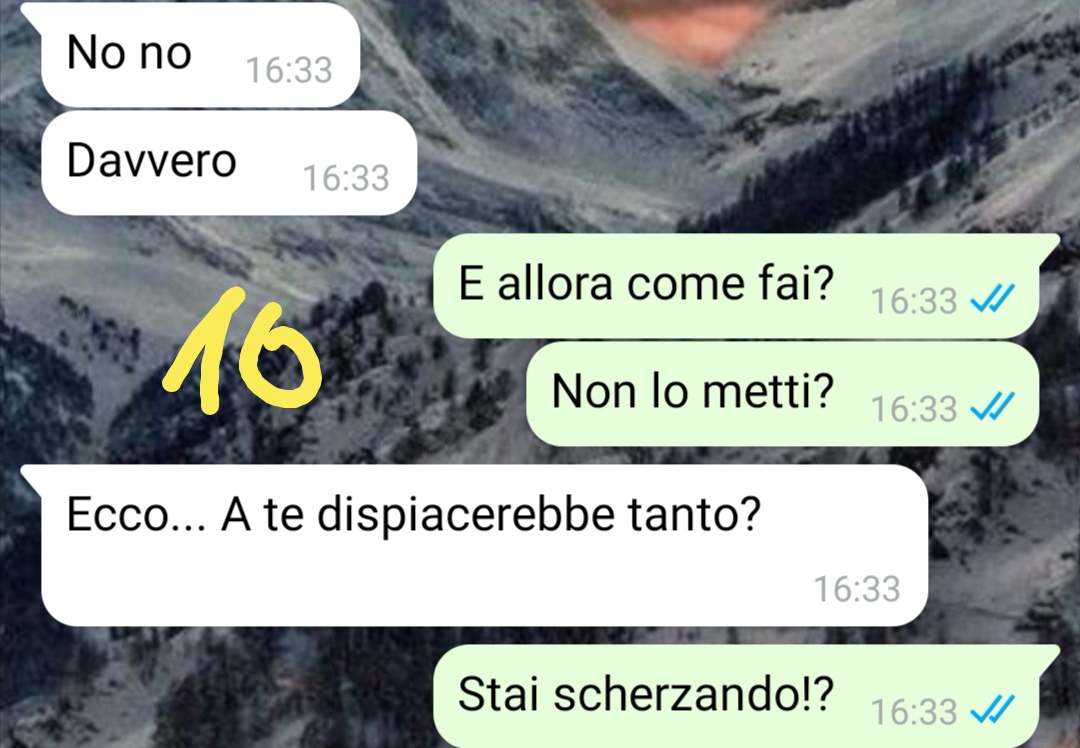Tap the 16:33 timestamp on 'No no'
1080x748 pixels.
click(289, 70)
